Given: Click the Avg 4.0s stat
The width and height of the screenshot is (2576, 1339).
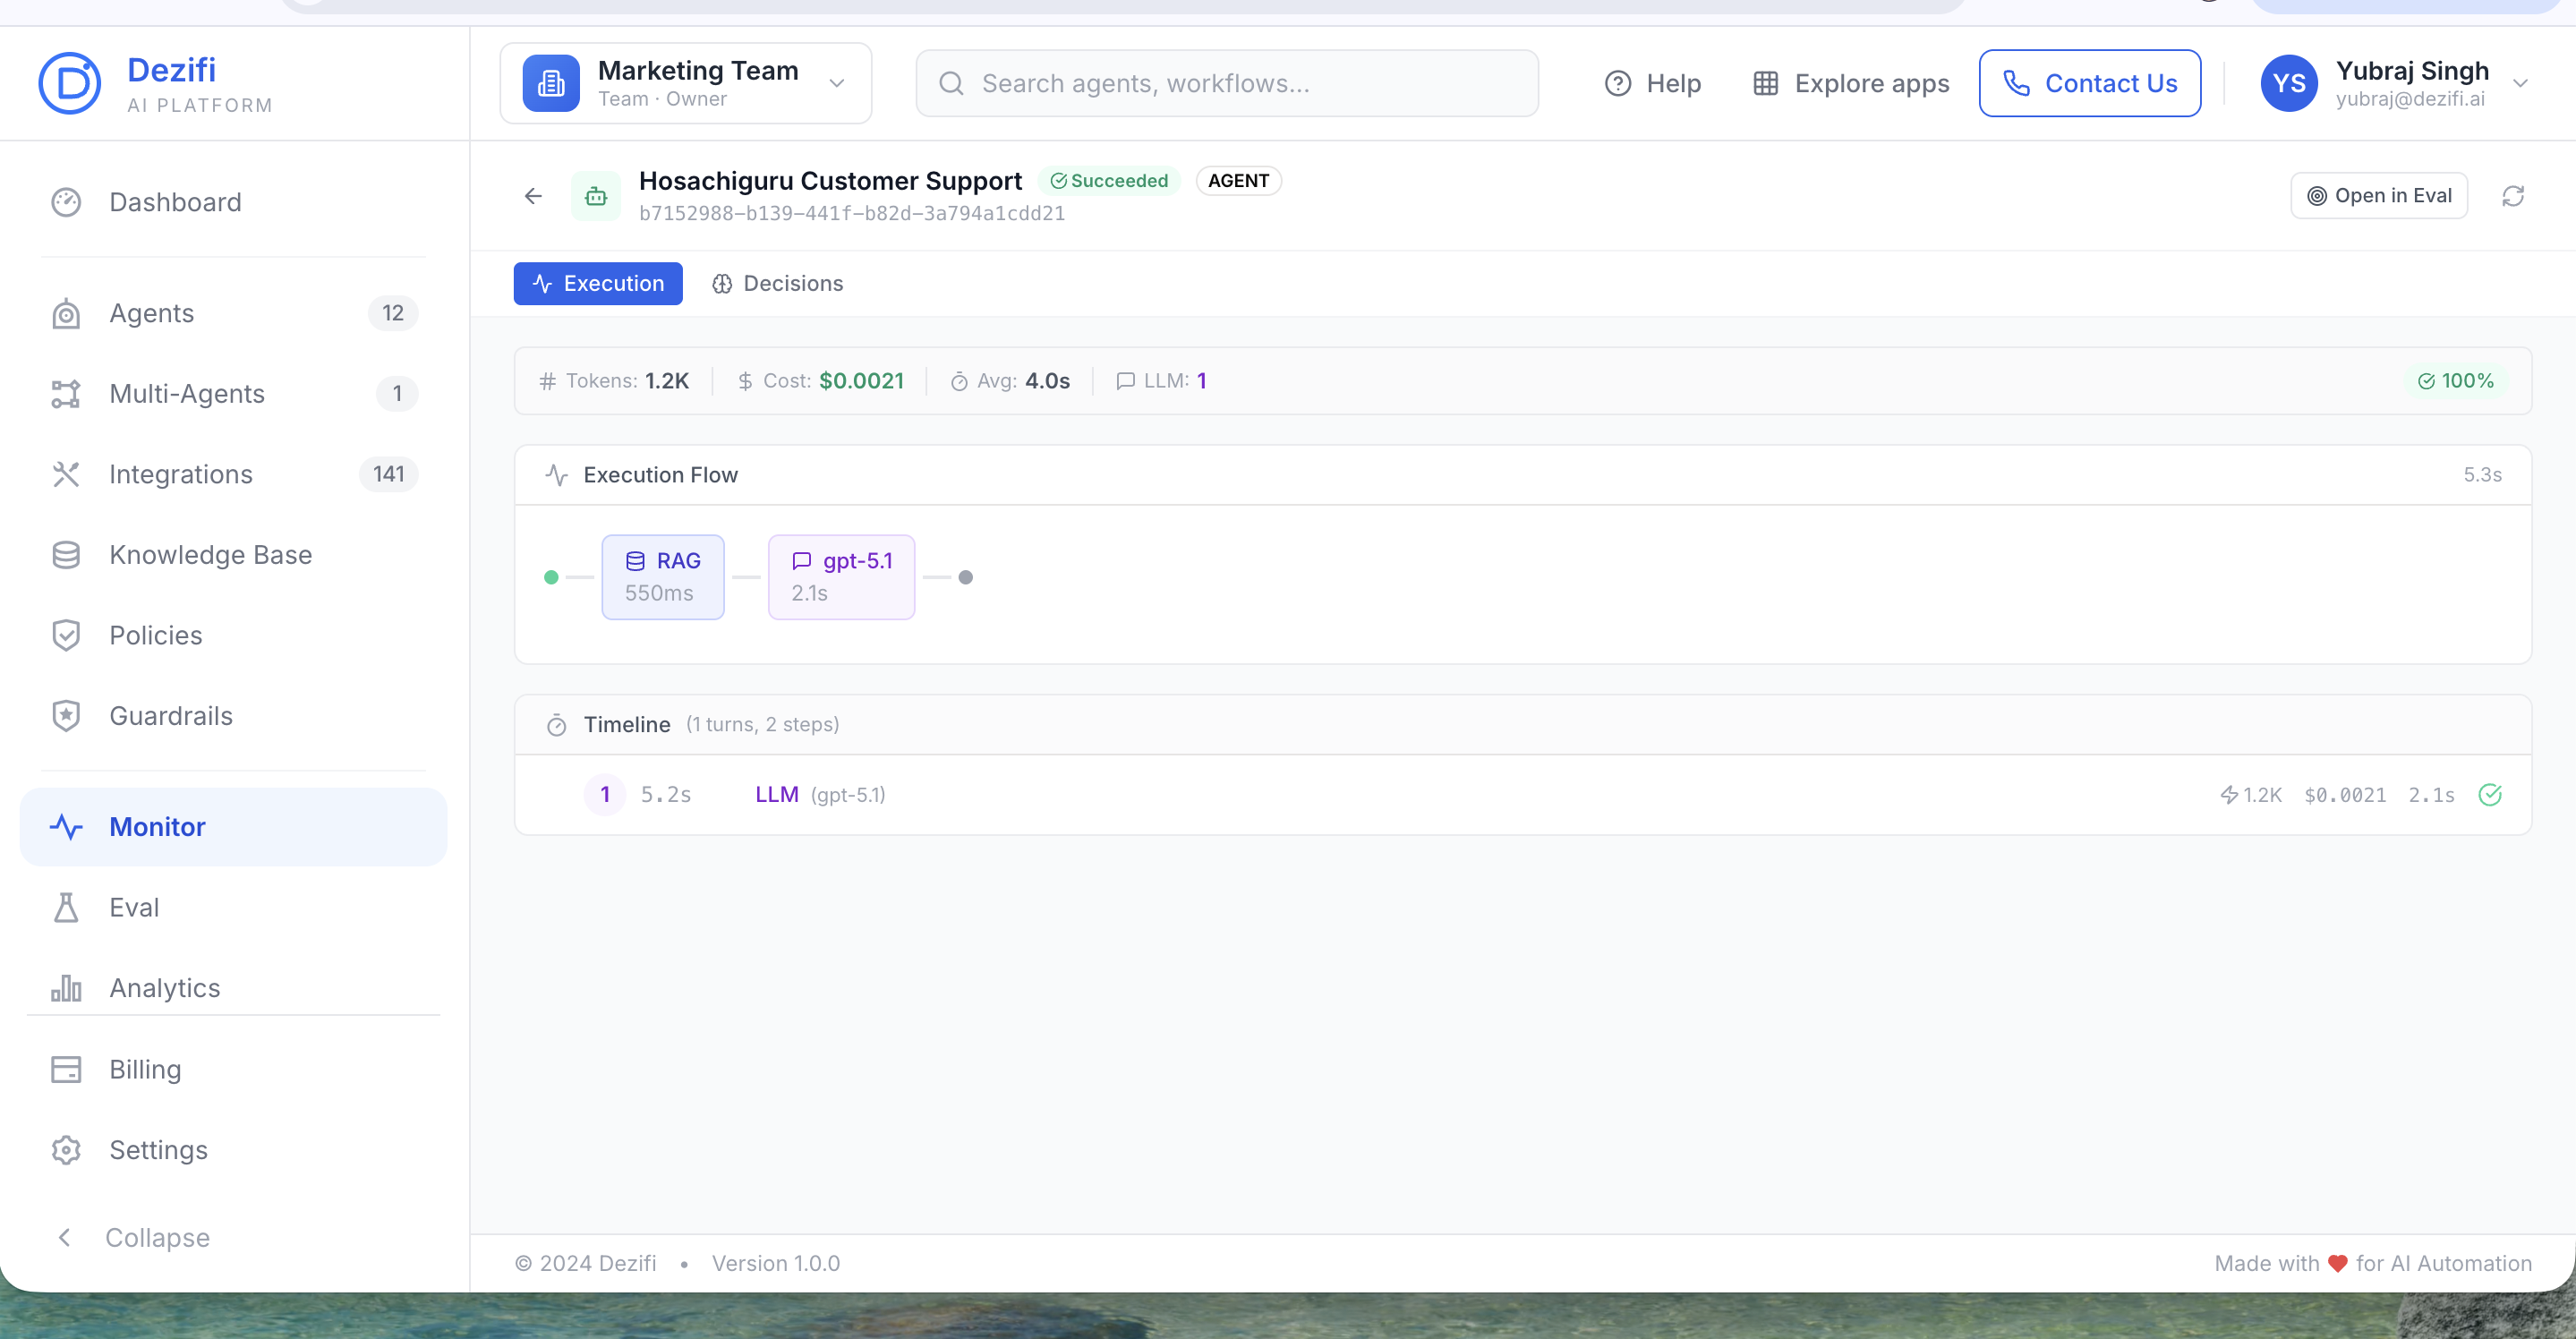Looking at the screenshot, I should coord(1010,381).
